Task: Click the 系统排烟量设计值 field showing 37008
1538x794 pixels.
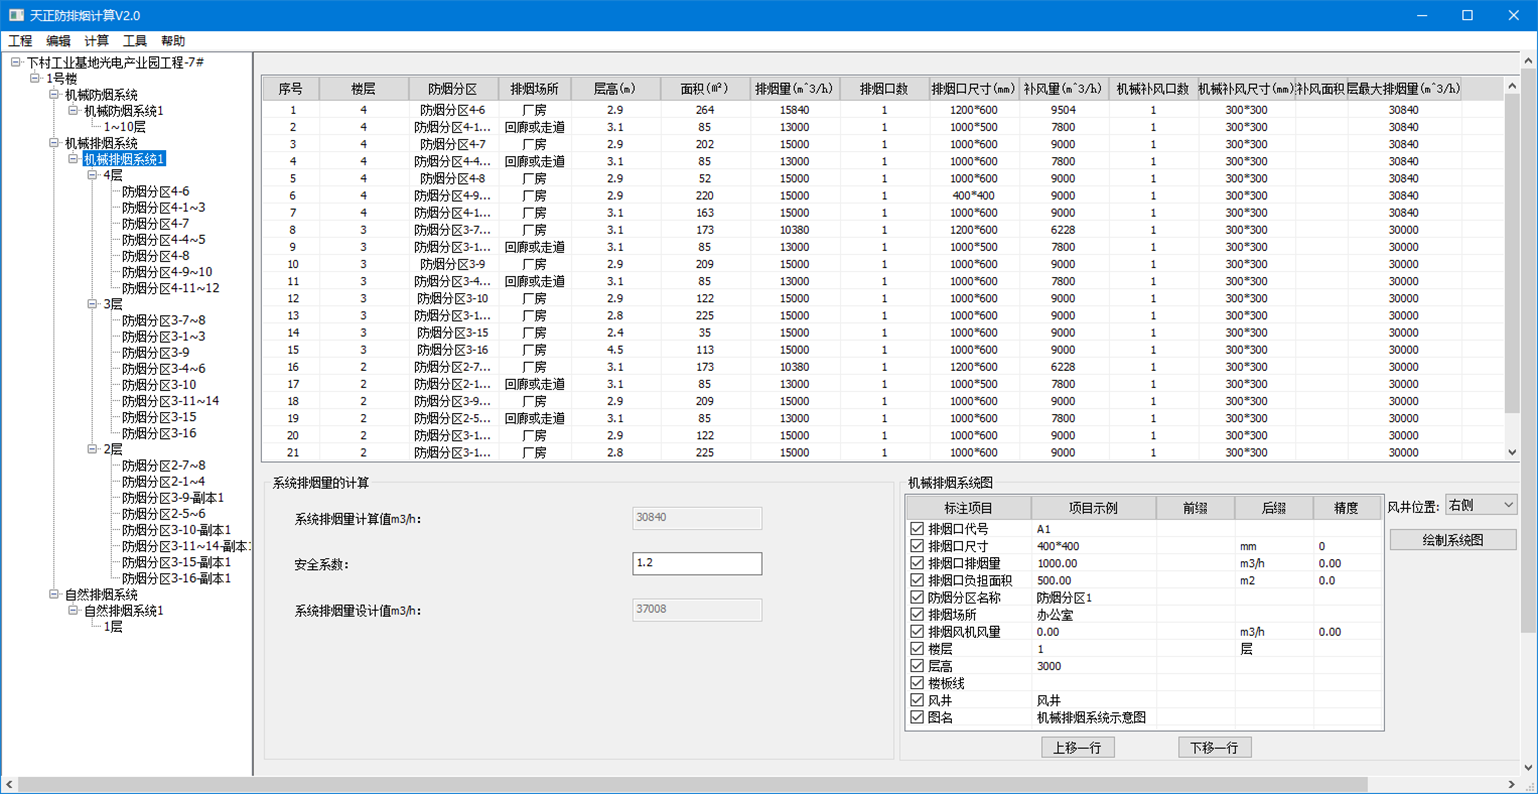Action: (697, 609)
